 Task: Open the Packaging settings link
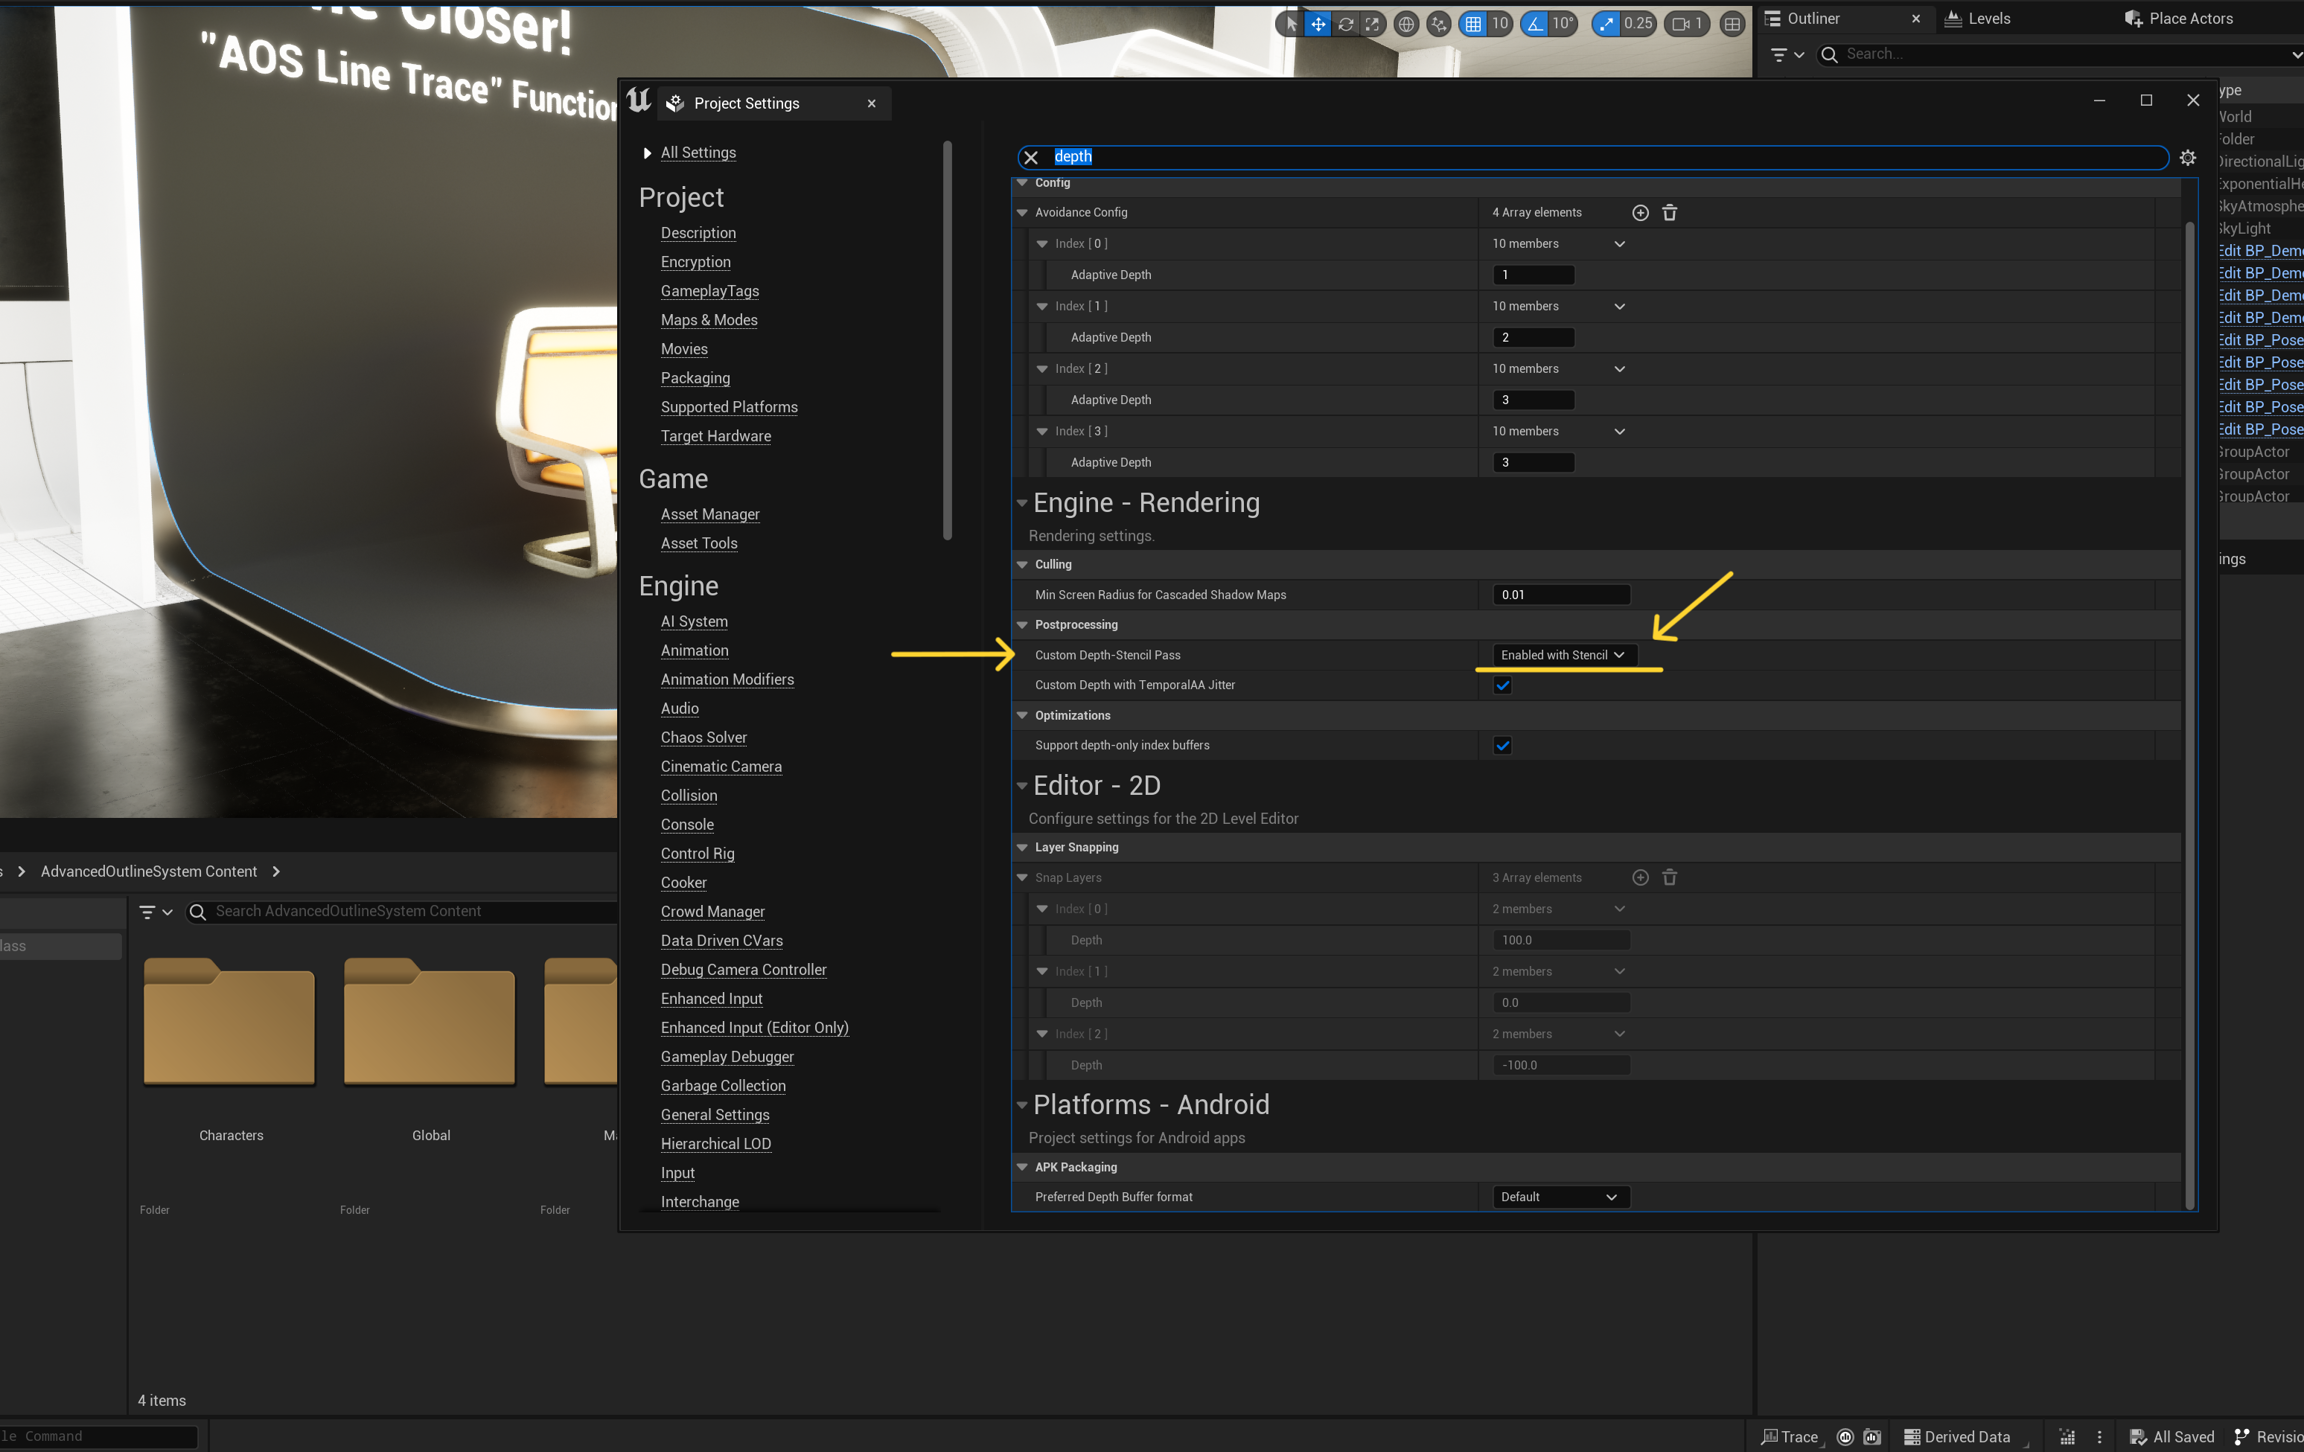tap(695, 378)
